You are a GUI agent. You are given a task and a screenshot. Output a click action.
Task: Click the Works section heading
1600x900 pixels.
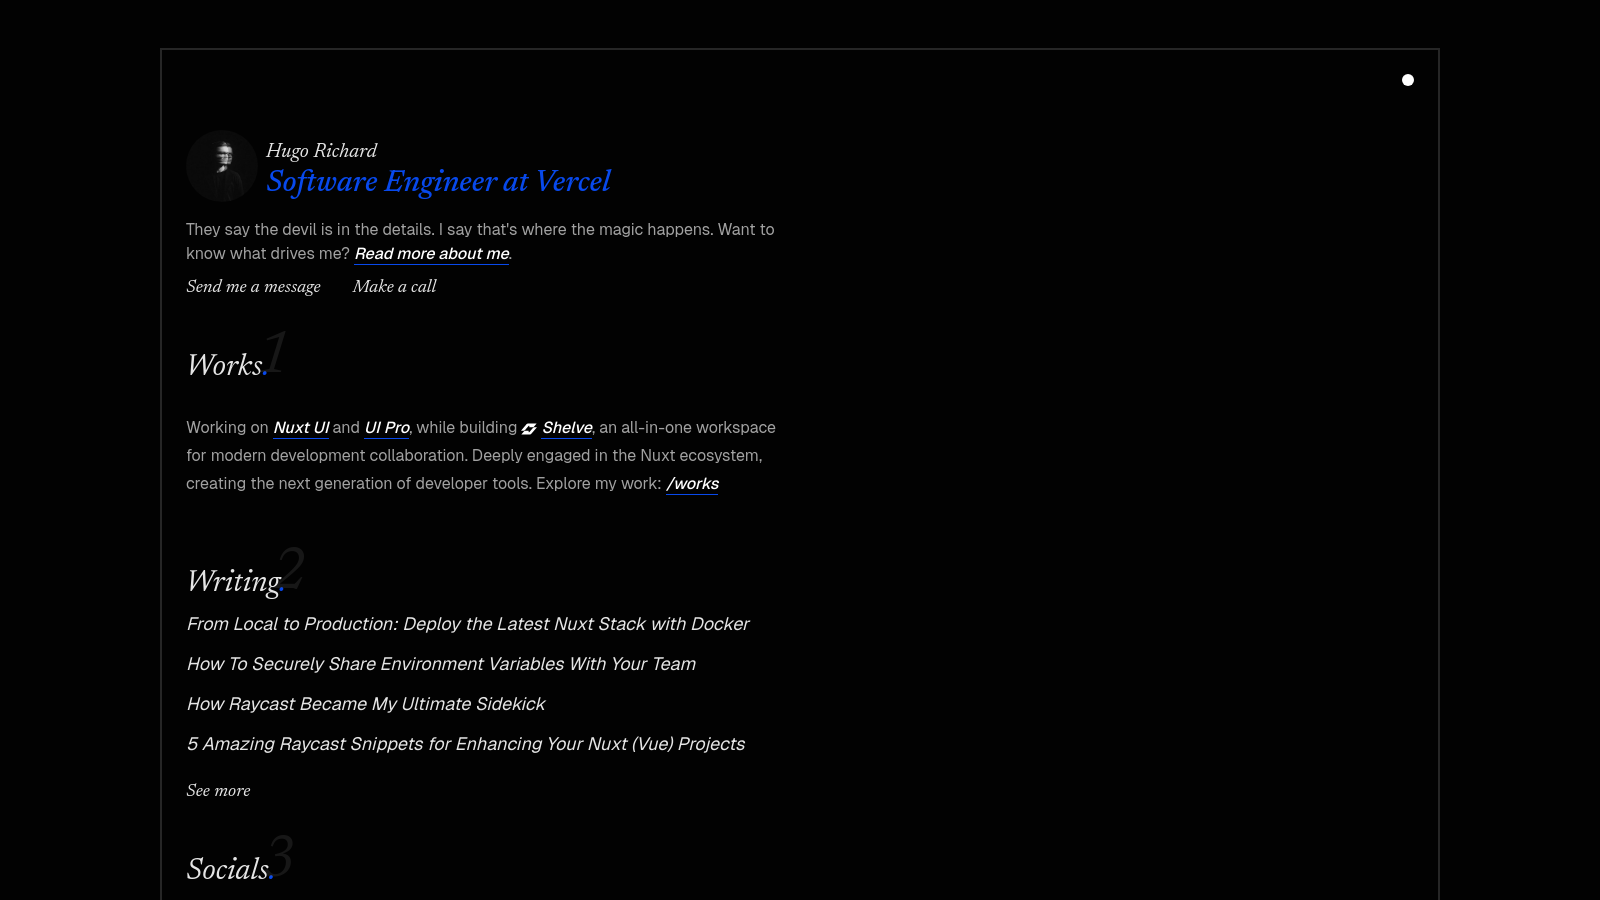click(x=225, y=366)
